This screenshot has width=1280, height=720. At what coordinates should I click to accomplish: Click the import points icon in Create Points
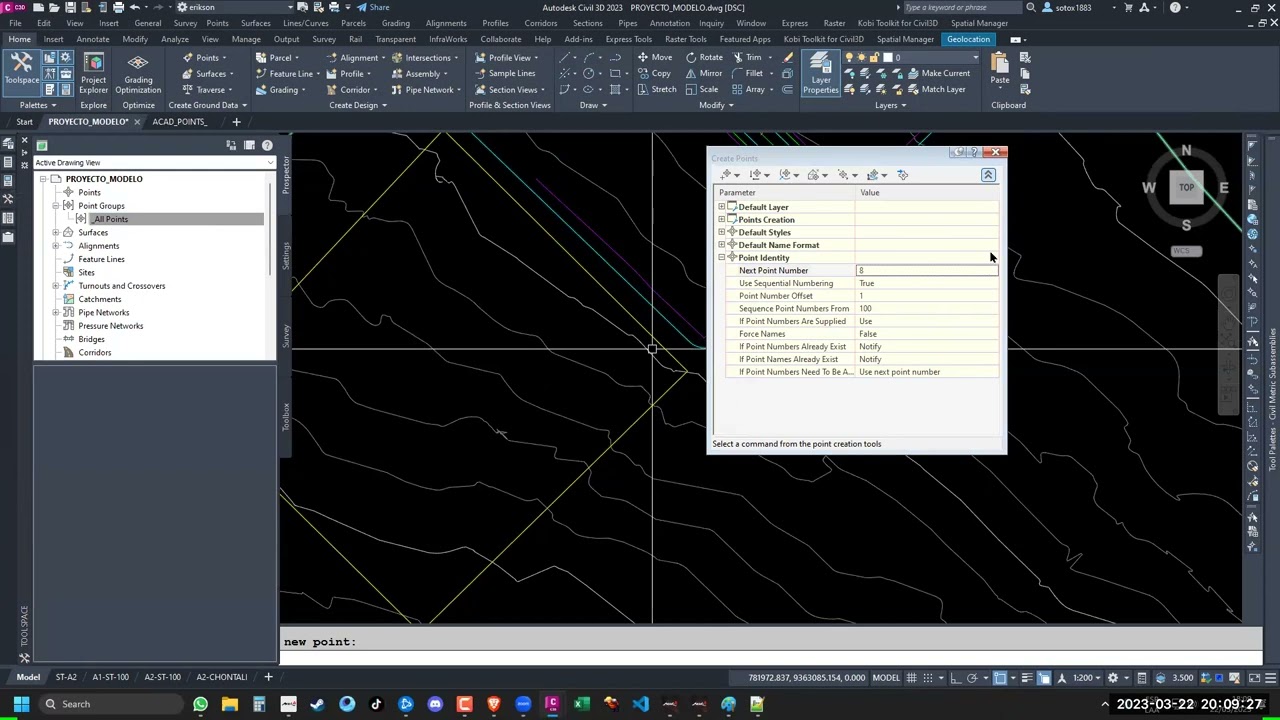point(902,175)
